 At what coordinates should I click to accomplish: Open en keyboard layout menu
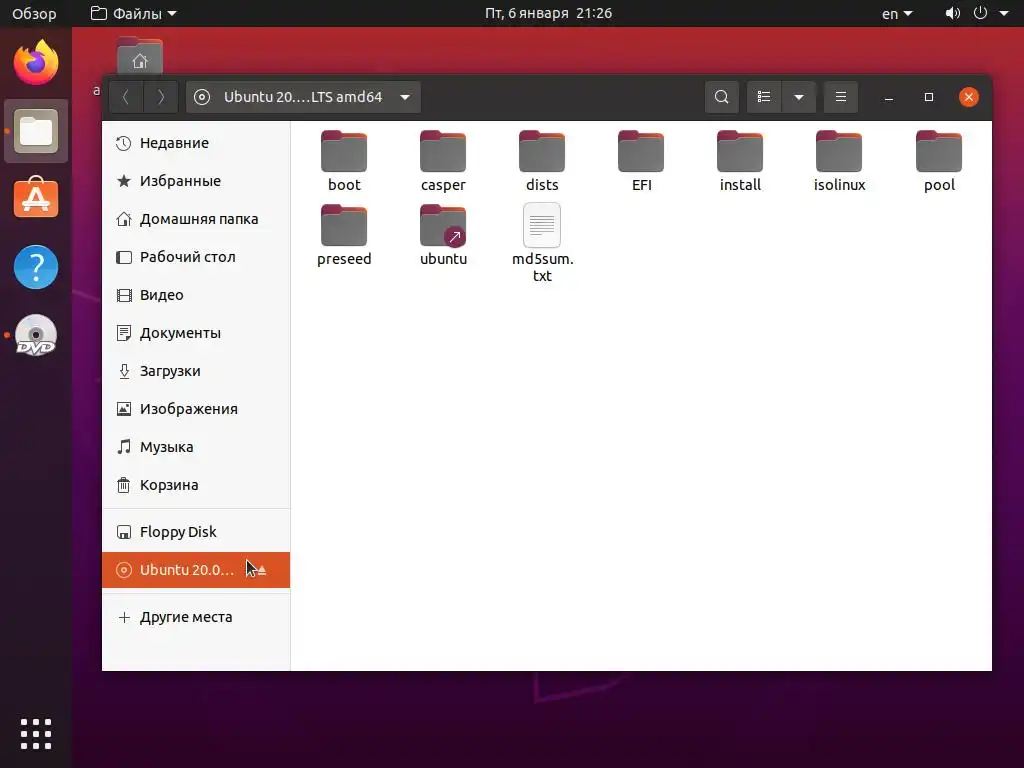pyautogui.click(x=897, y=13)
